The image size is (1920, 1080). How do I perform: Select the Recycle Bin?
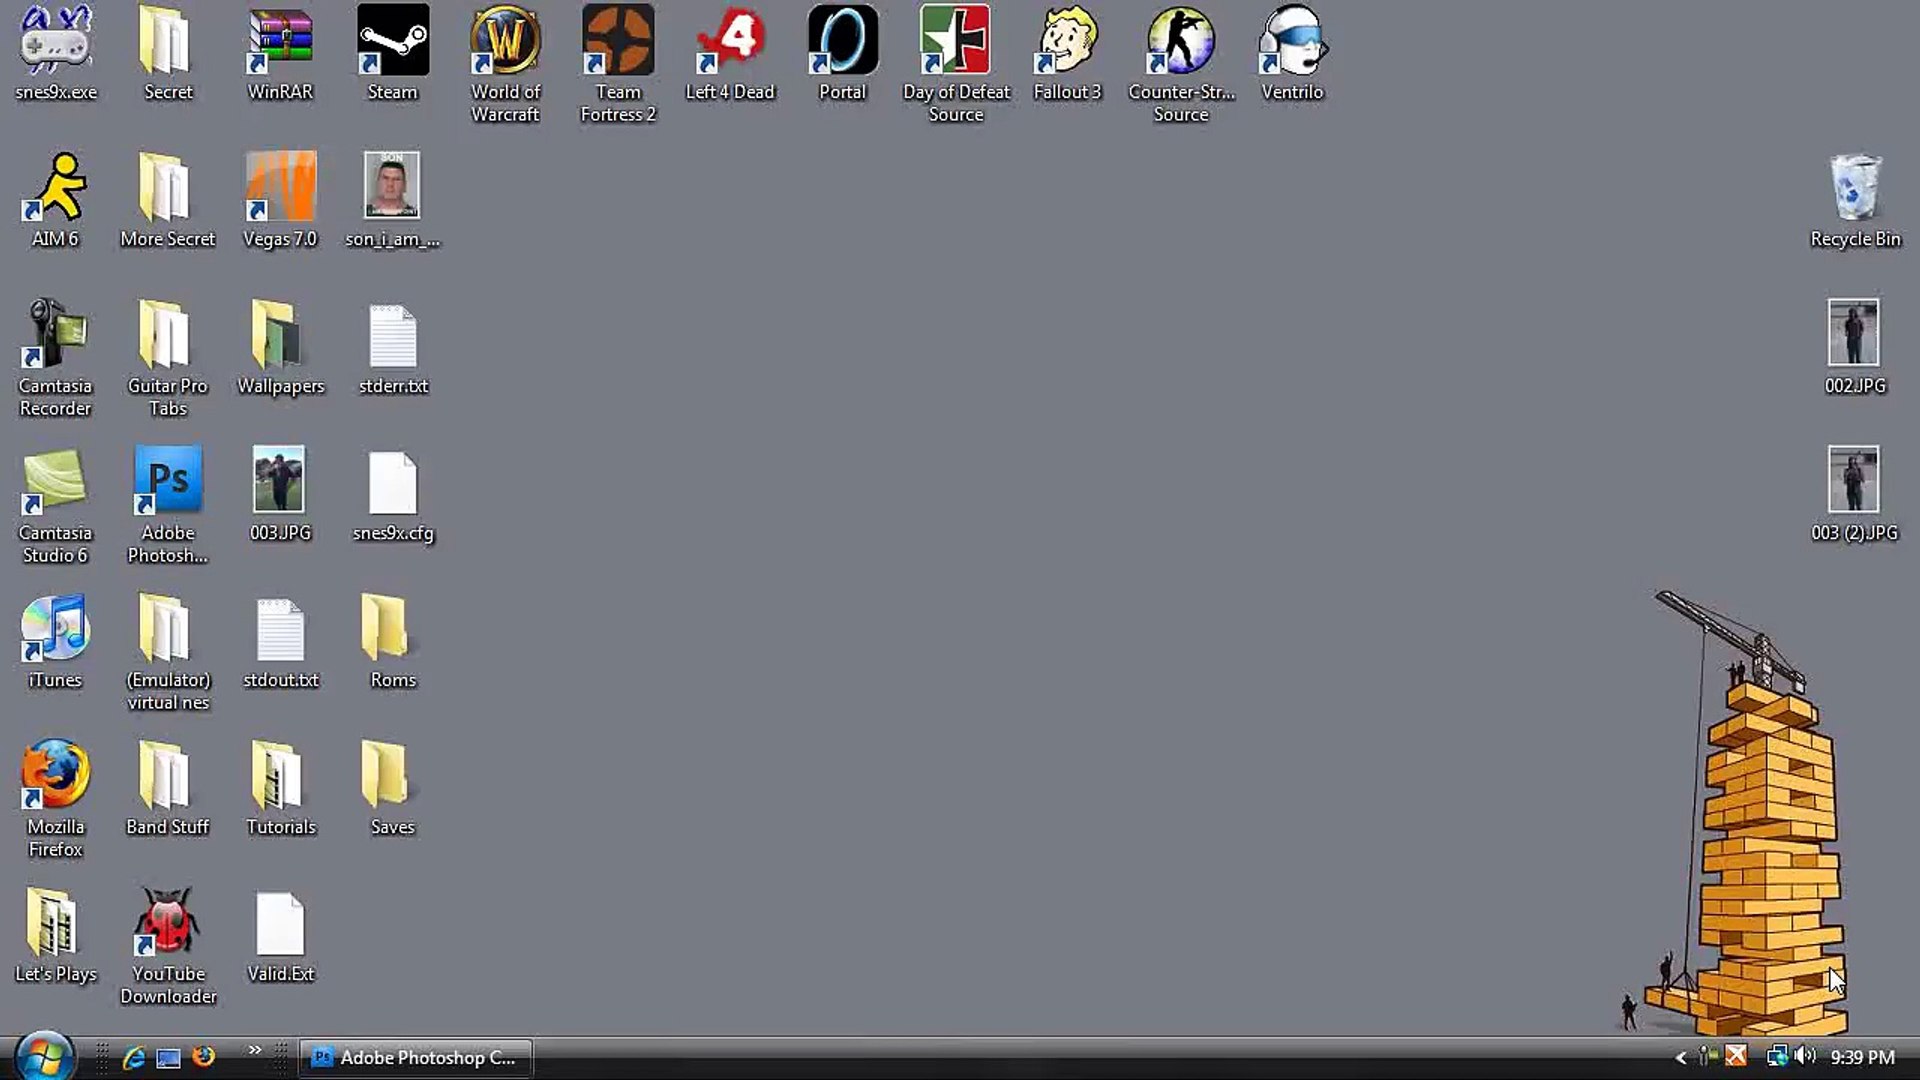click(x=1855, y=188)
